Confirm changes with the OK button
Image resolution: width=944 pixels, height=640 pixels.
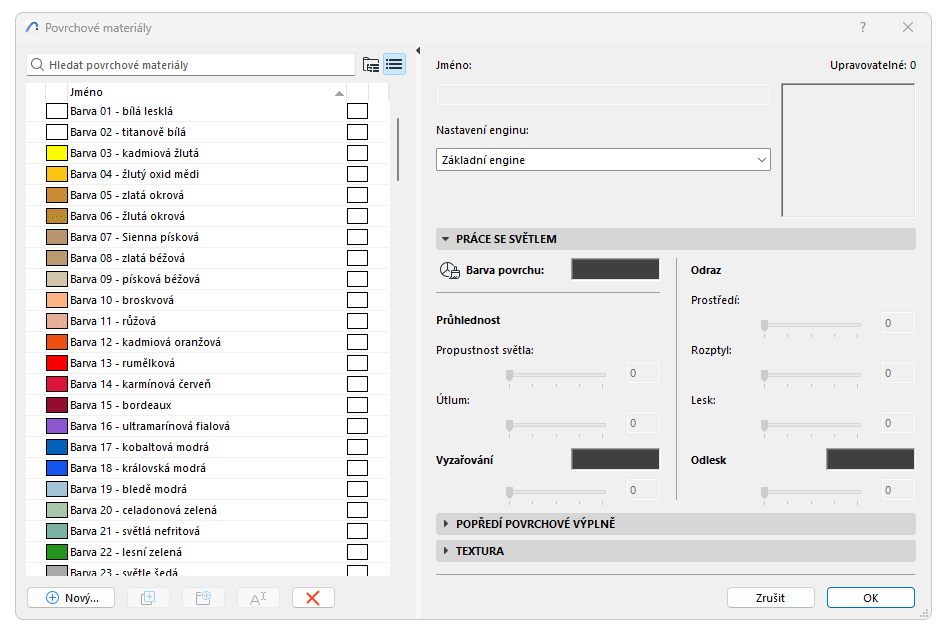[x=872, y=597]
